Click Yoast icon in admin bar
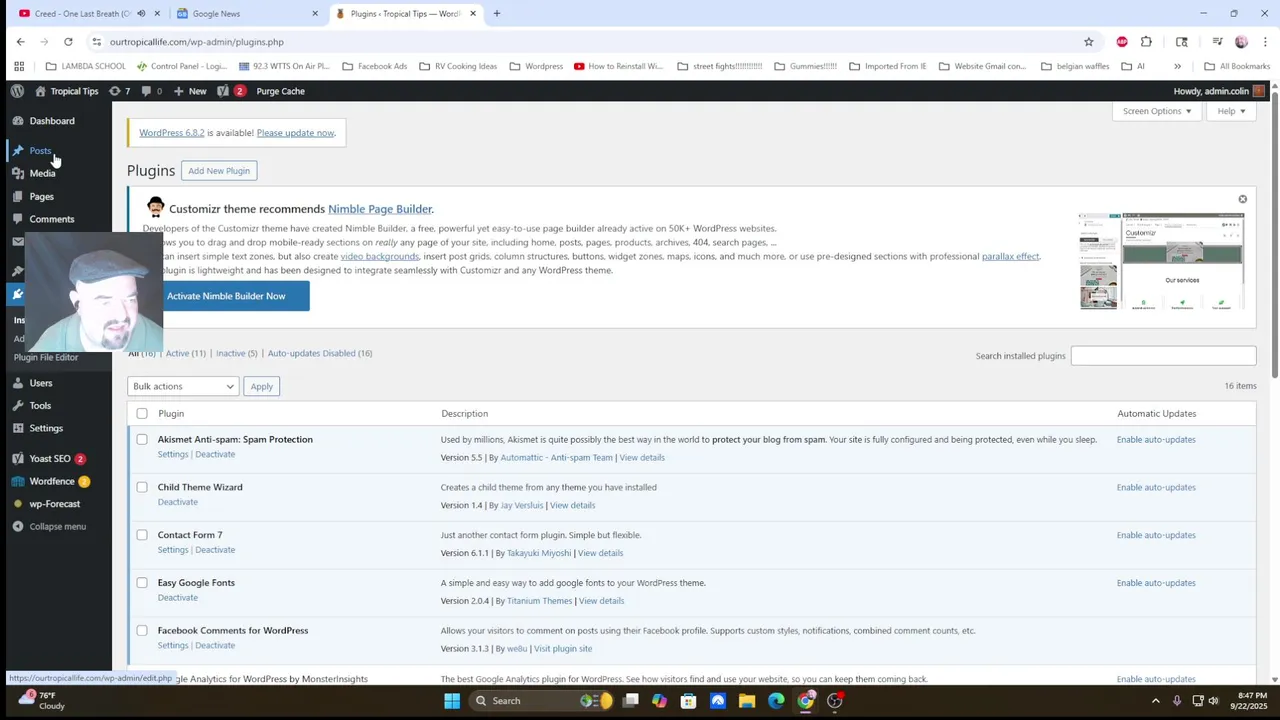The image size is (1280, 720). click(x=223, y=91)
